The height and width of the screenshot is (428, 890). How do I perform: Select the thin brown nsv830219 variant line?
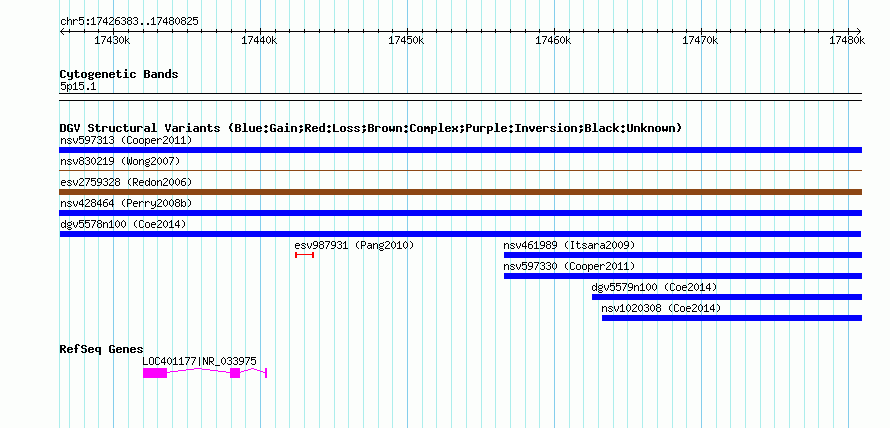pos(460,170)
